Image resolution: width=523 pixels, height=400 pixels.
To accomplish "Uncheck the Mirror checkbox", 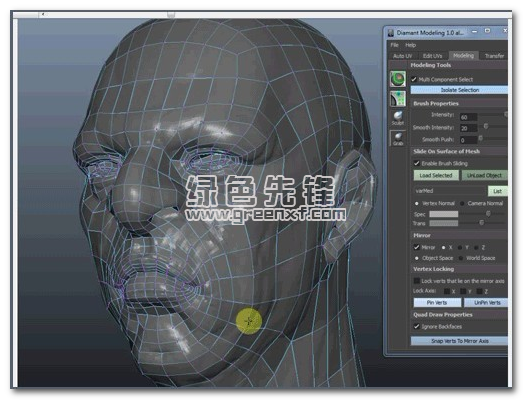I will 416,247.
